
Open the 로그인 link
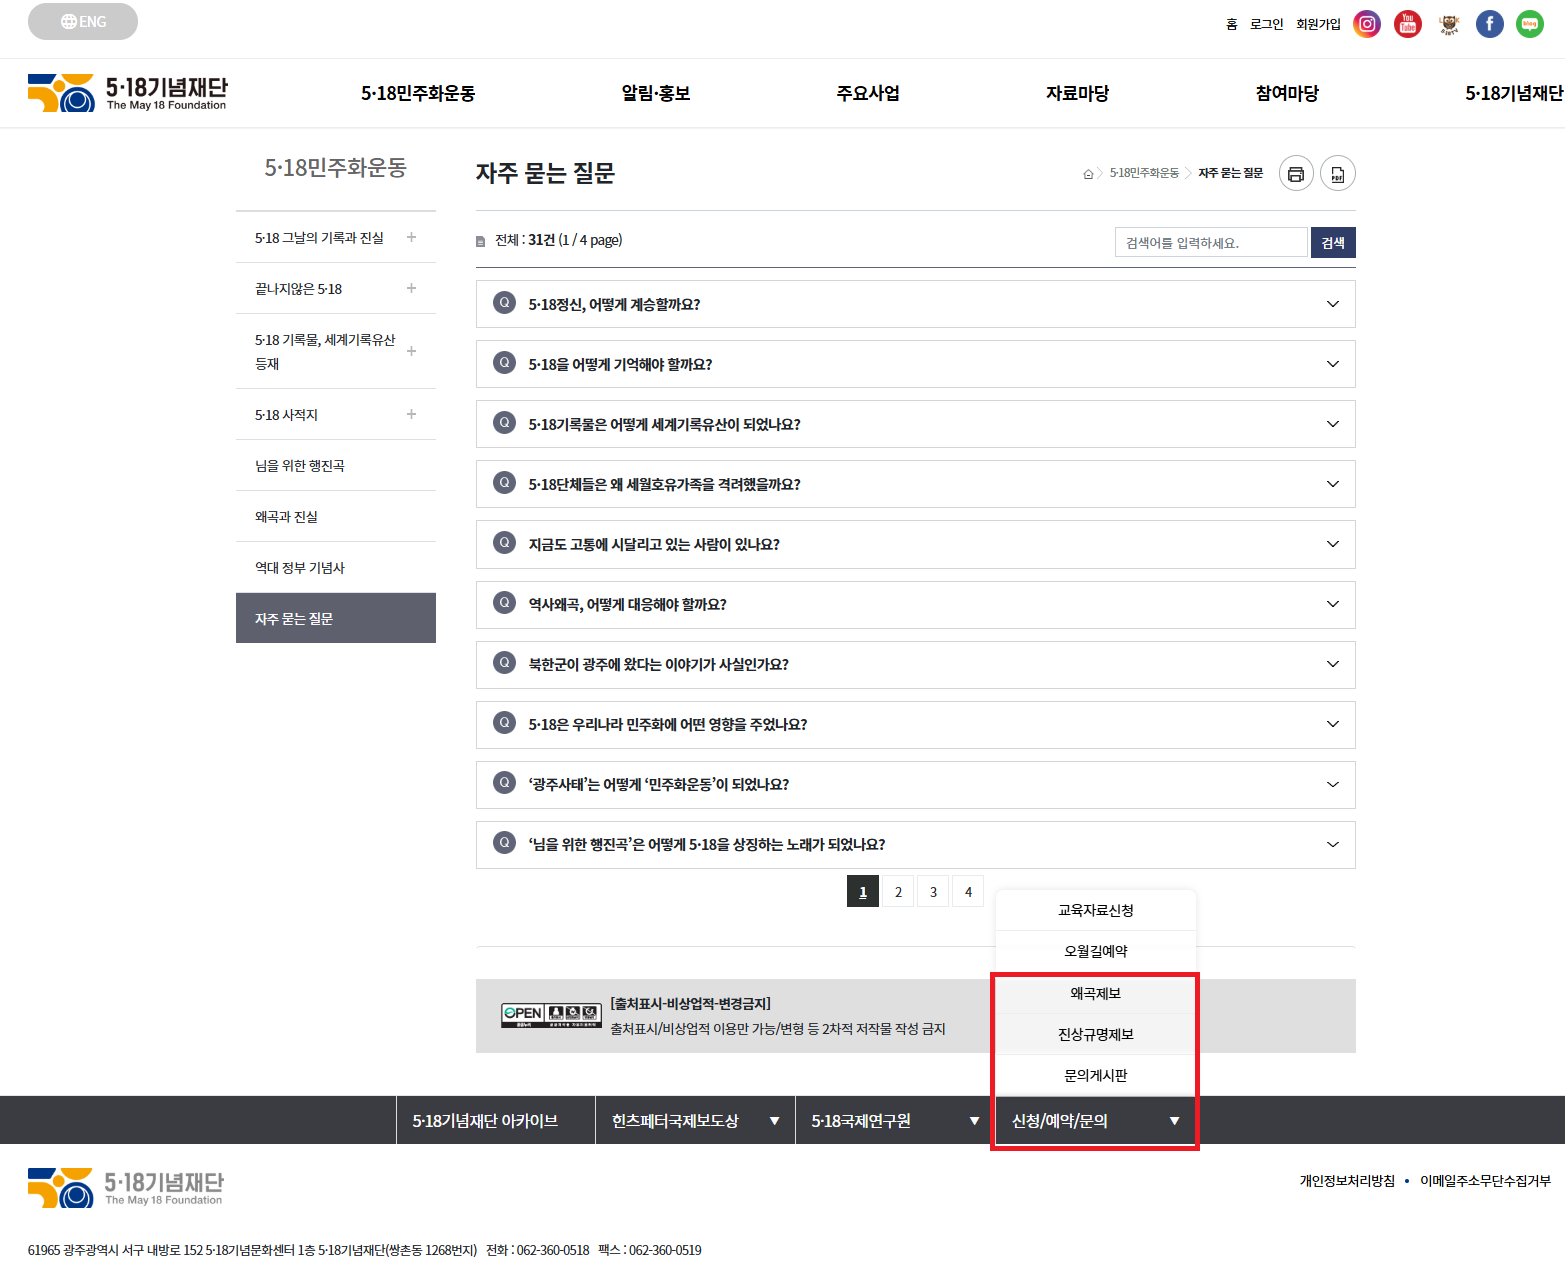(1266, 23)
